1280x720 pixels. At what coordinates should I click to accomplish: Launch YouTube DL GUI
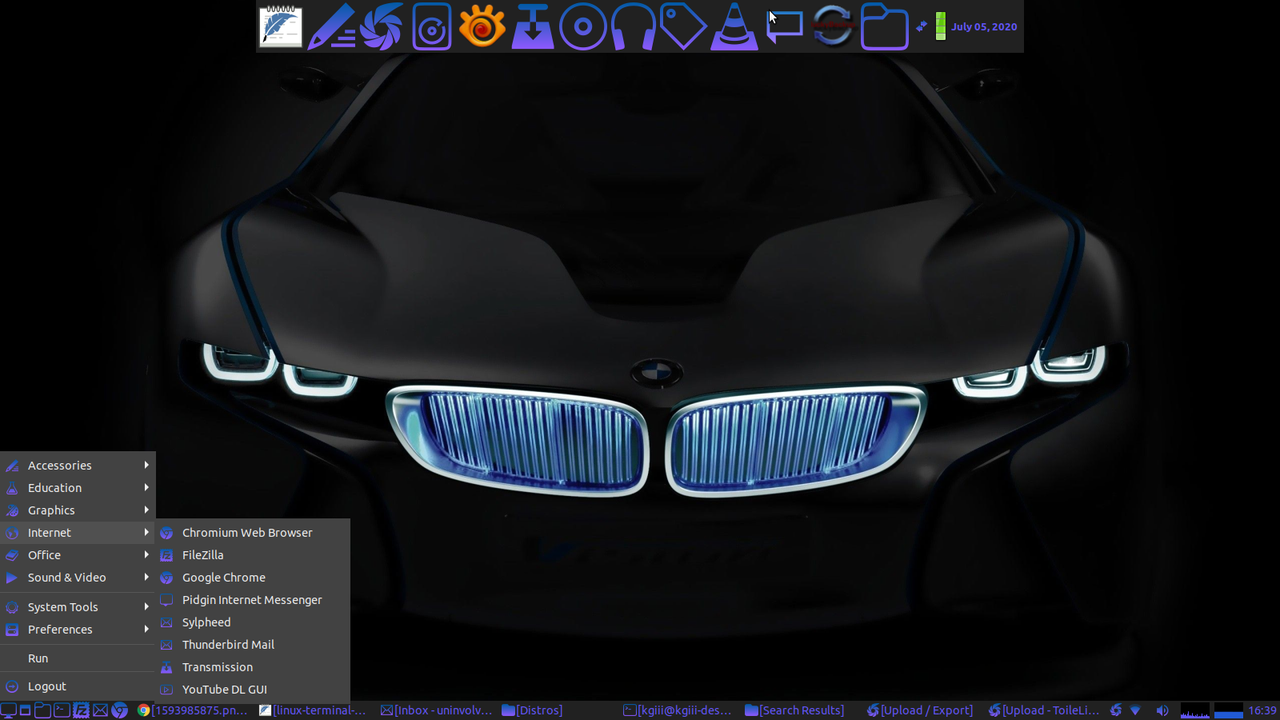pyautogui.click(x=253, y=689)
